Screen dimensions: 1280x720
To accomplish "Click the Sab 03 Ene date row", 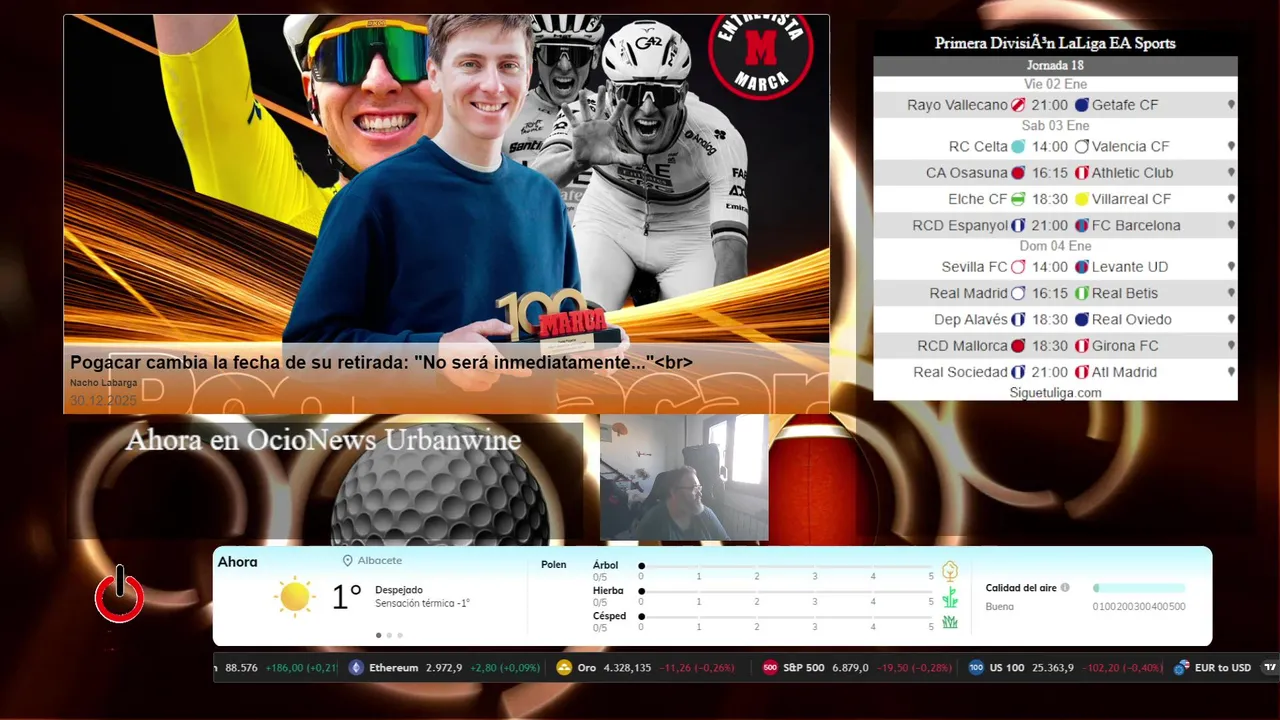I will point(1055,126).
